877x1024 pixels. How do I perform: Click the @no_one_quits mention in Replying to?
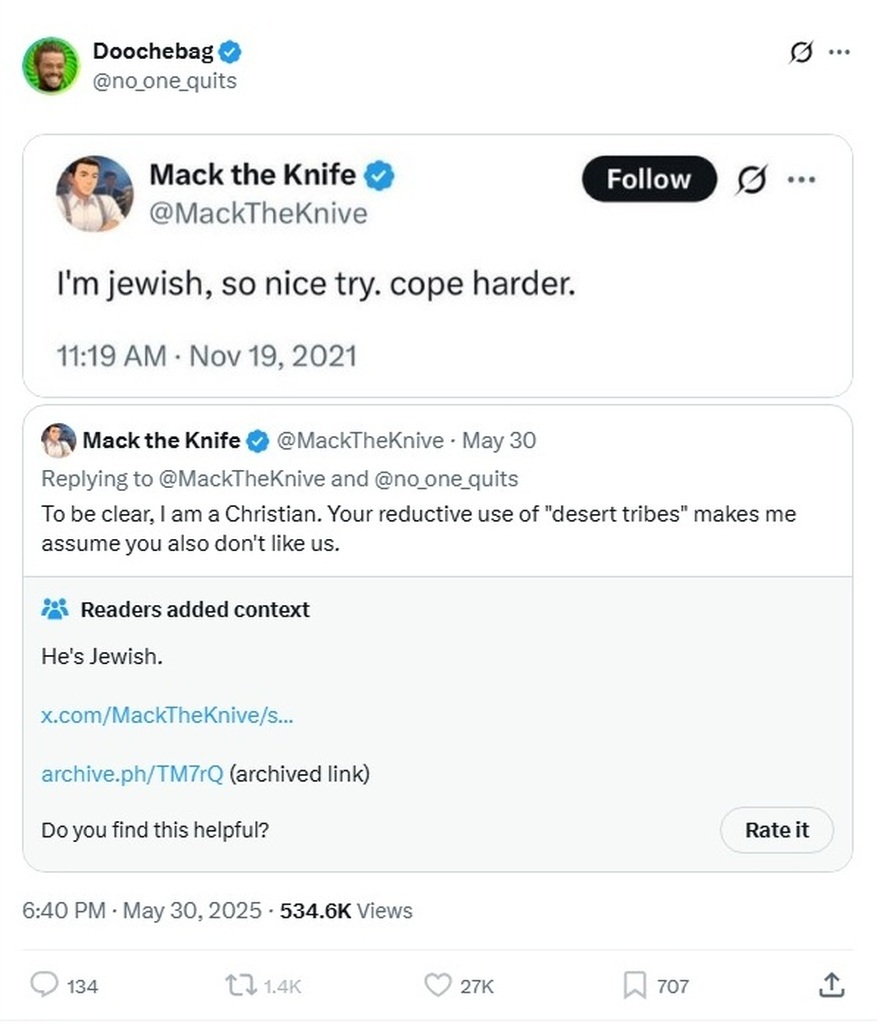[446, 479]
